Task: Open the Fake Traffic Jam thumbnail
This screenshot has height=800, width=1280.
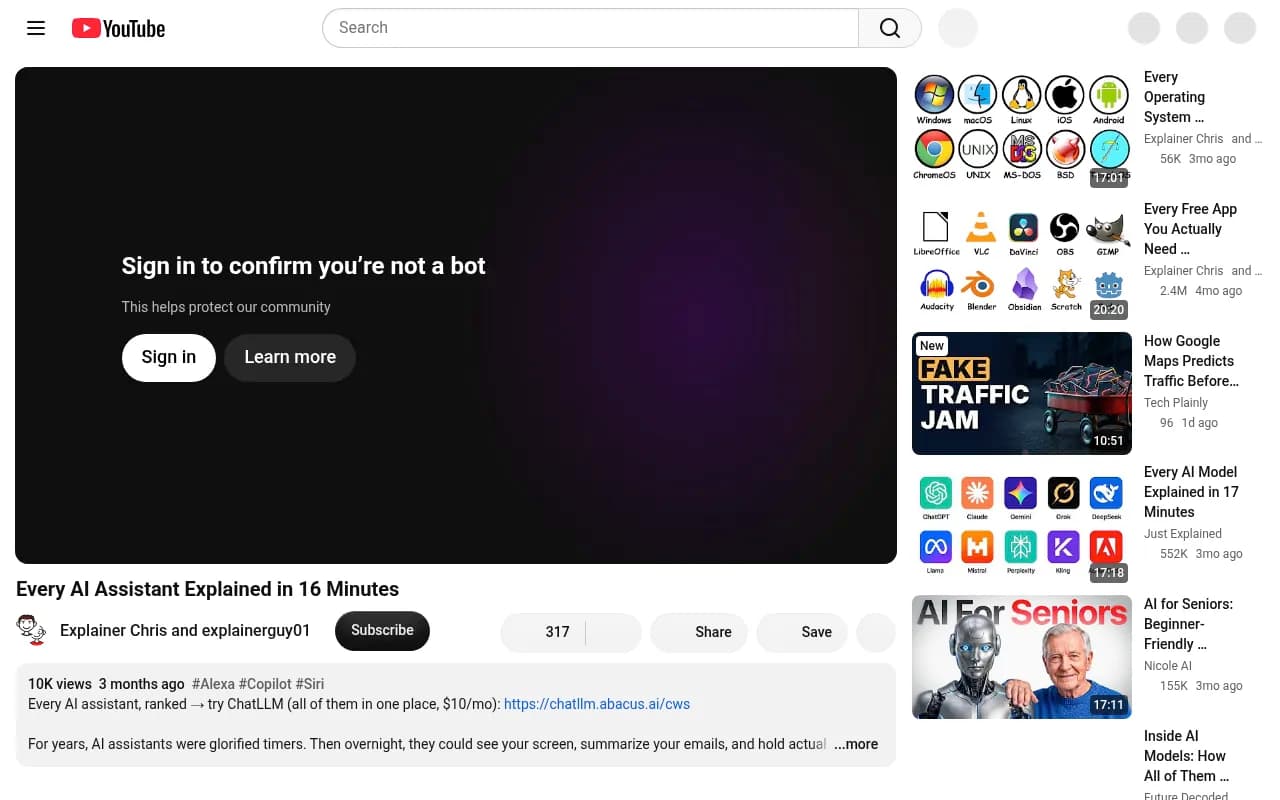Action: (x=1022, y=393)
